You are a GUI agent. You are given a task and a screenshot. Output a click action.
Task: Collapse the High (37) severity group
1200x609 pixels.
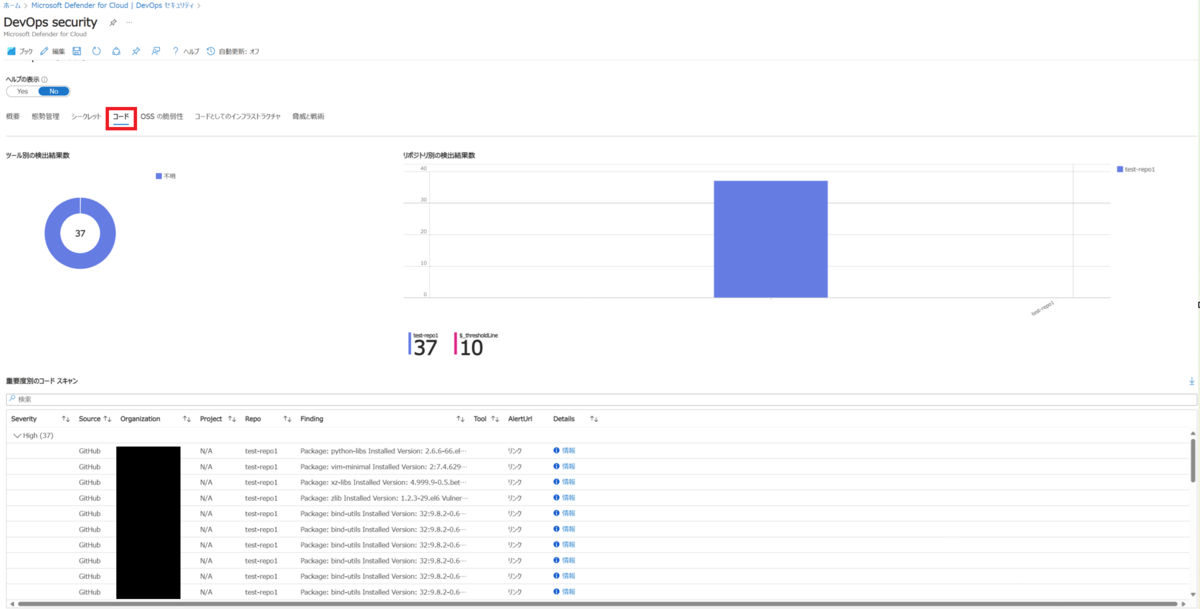point(17,435)
